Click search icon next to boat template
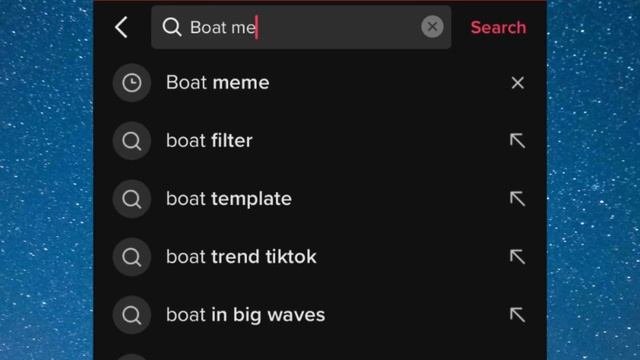The width and height of the screenshot is (640, 360). 132,199
